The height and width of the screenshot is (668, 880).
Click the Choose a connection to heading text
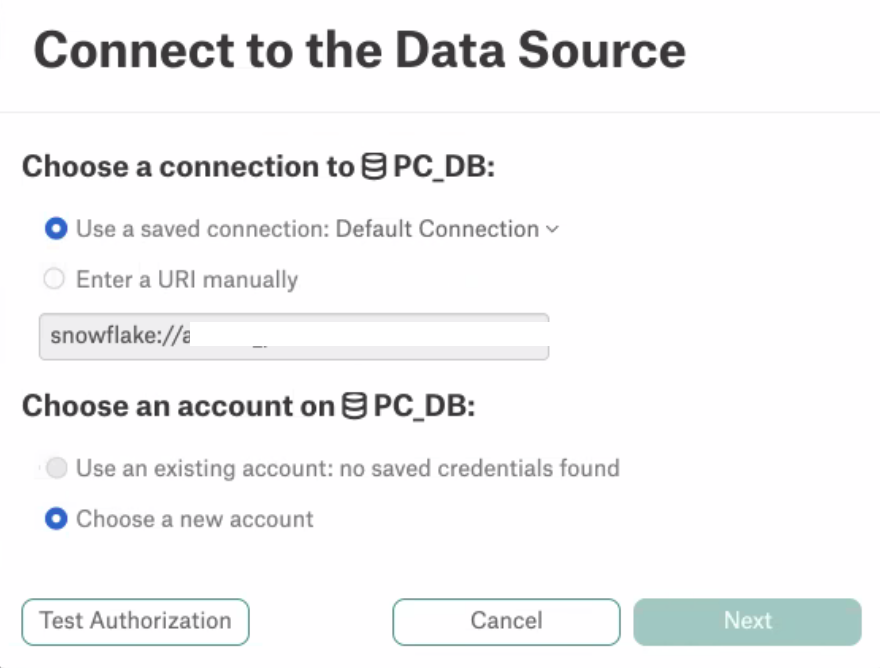189,167
